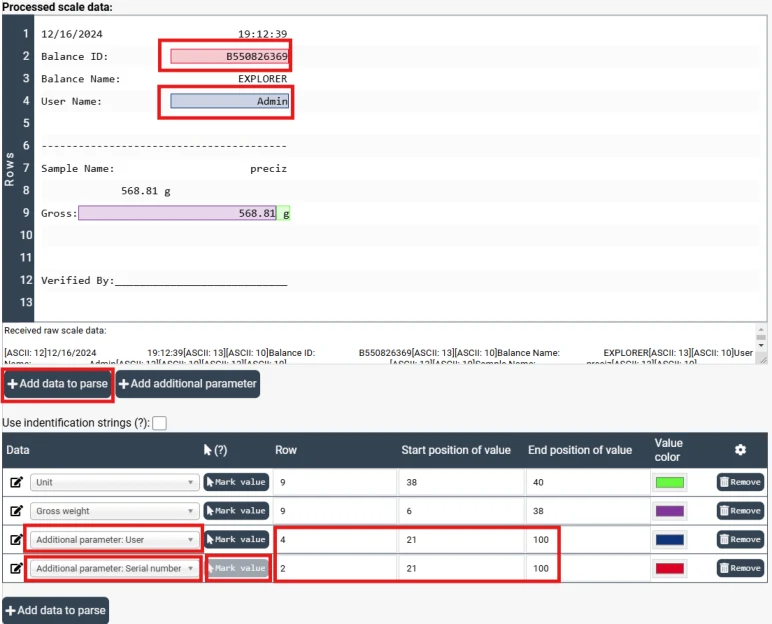
Task: Click the date 12/16/2024 on row 1
Action: (72, 34)
